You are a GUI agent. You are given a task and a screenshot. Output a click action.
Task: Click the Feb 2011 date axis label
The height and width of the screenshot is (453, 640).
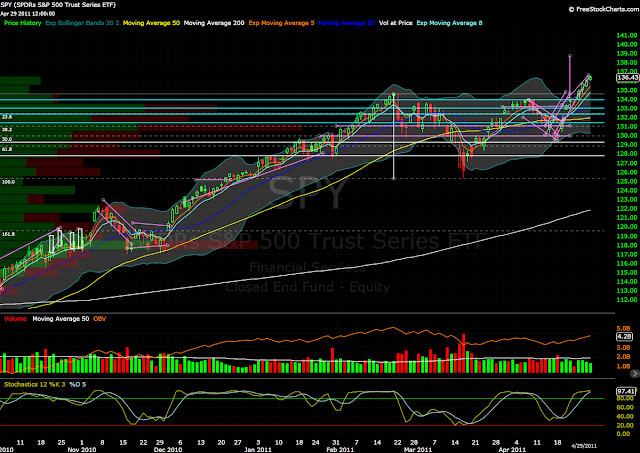[341, 449]
